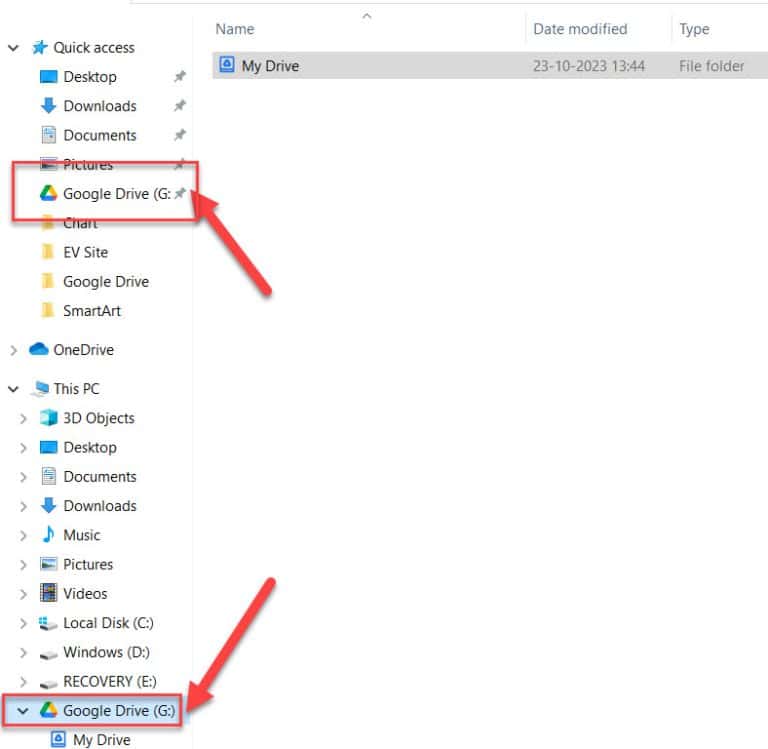
Task: Open the SmartArt folder icon
Action: 48,311
